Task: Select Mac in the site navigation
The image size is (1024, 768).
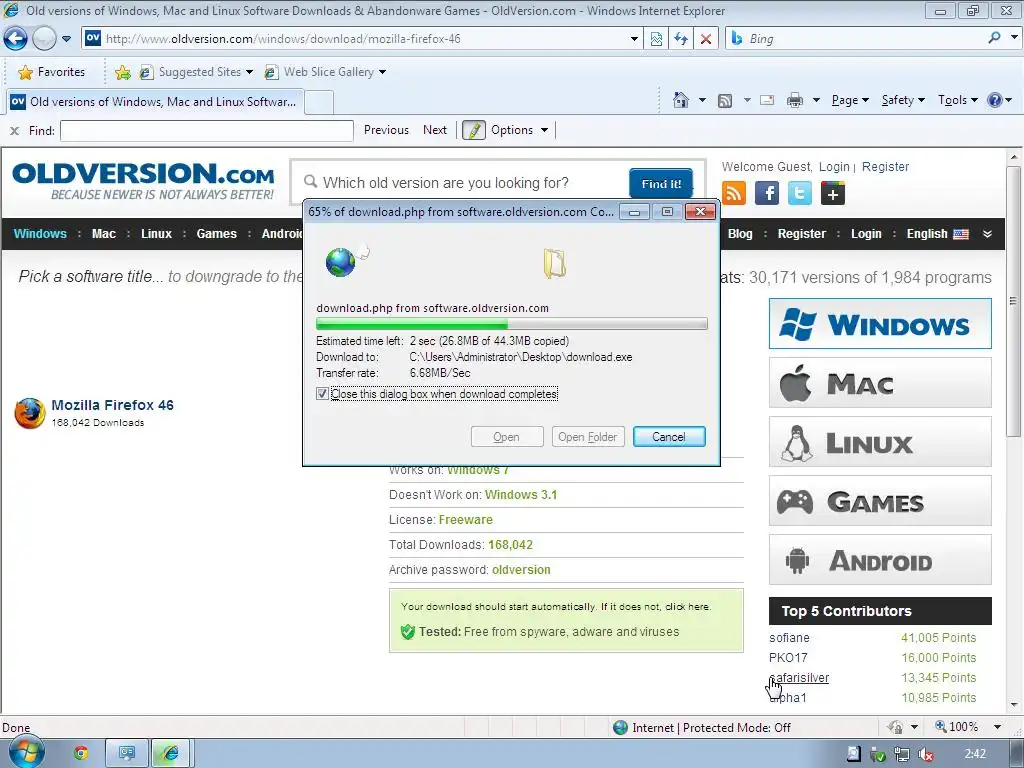Action: 104,234
